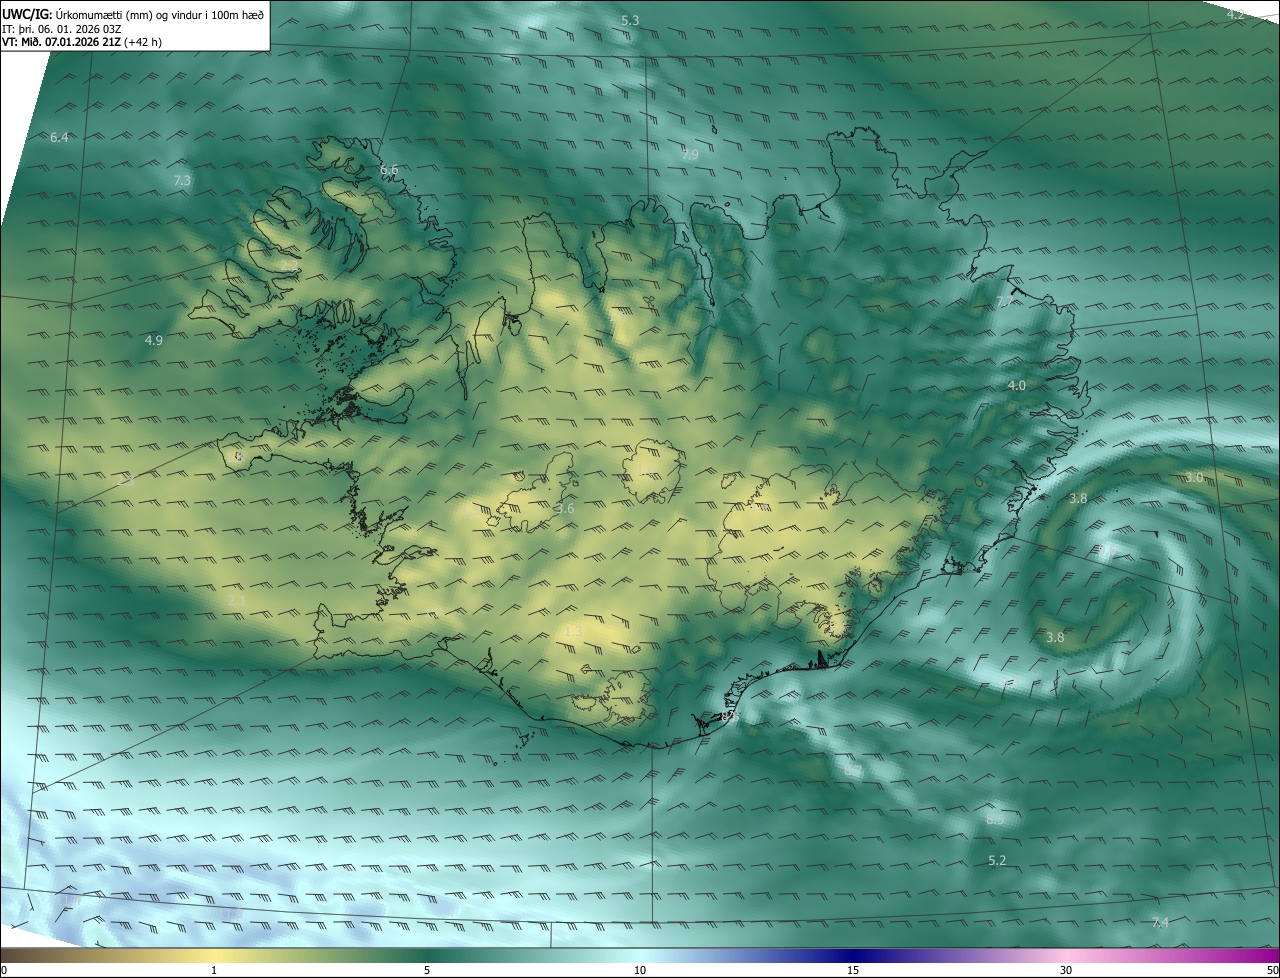Click the 2.3 value label on the map
1280x978 pixels.
pyautogui.click(x=125, y=480)
